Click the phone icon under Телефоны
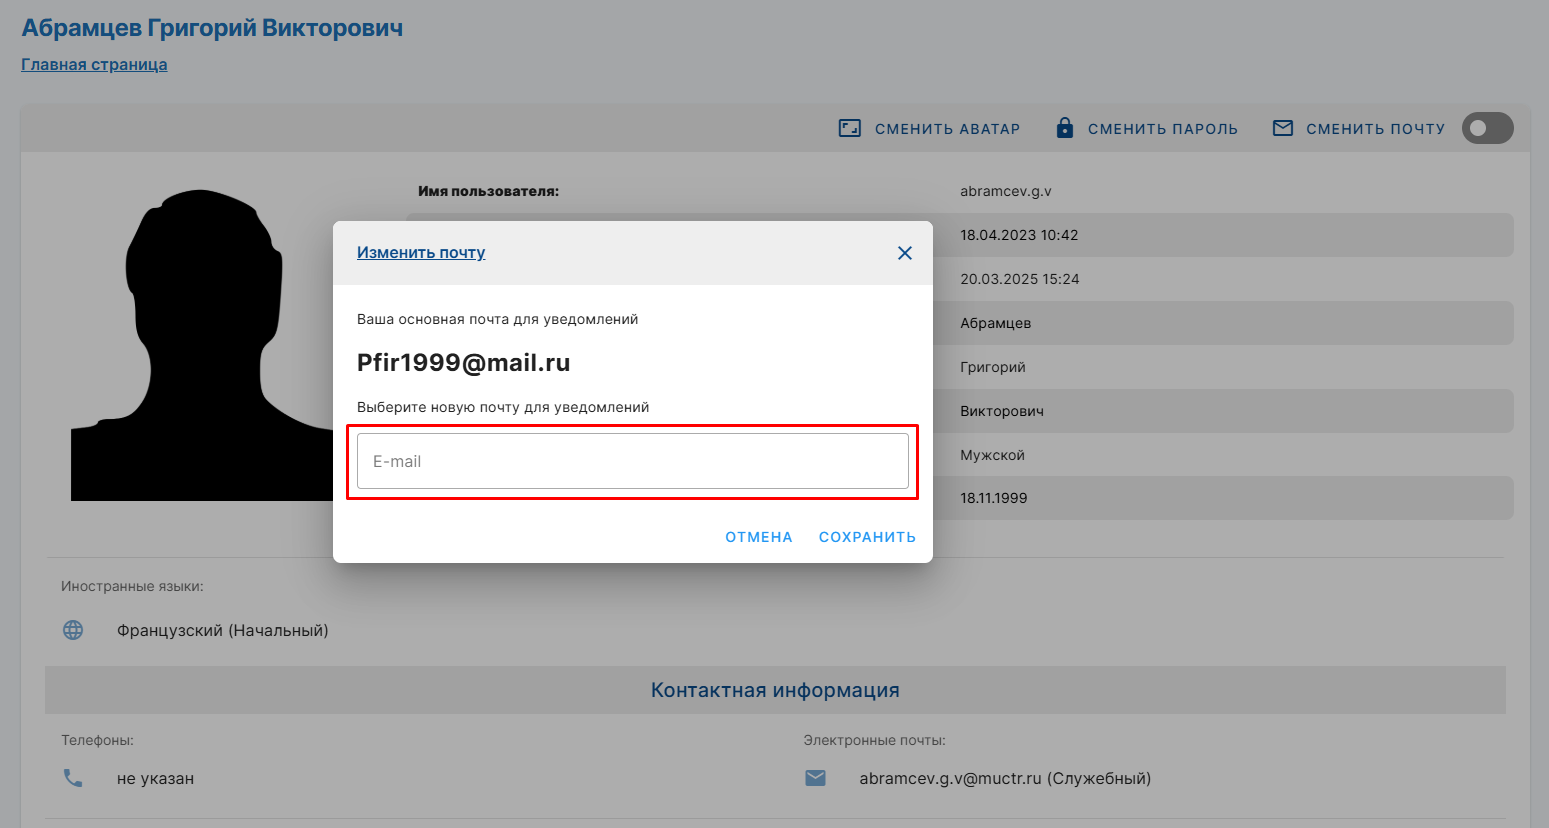This screenshot has height=828, width=1549. click(x=73, y=778)
